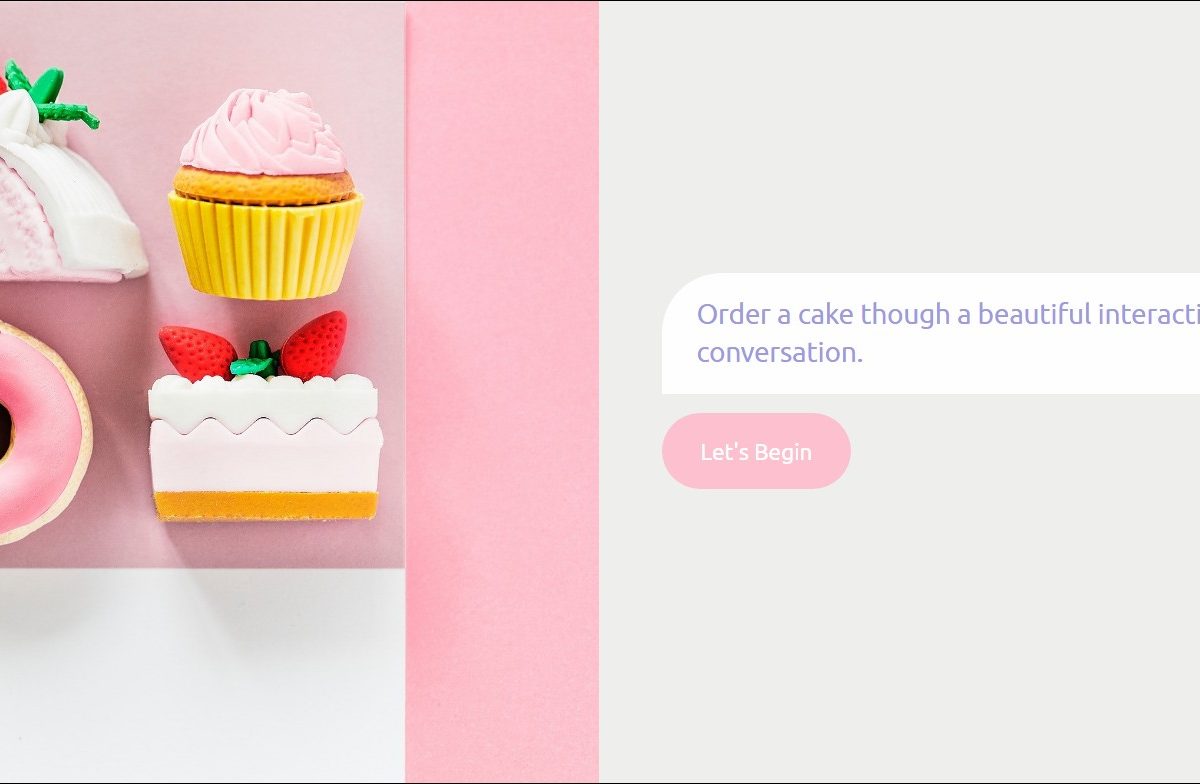Select the pink glazed donut
The height and width of the screenshot is (784, 1200).
40,432
